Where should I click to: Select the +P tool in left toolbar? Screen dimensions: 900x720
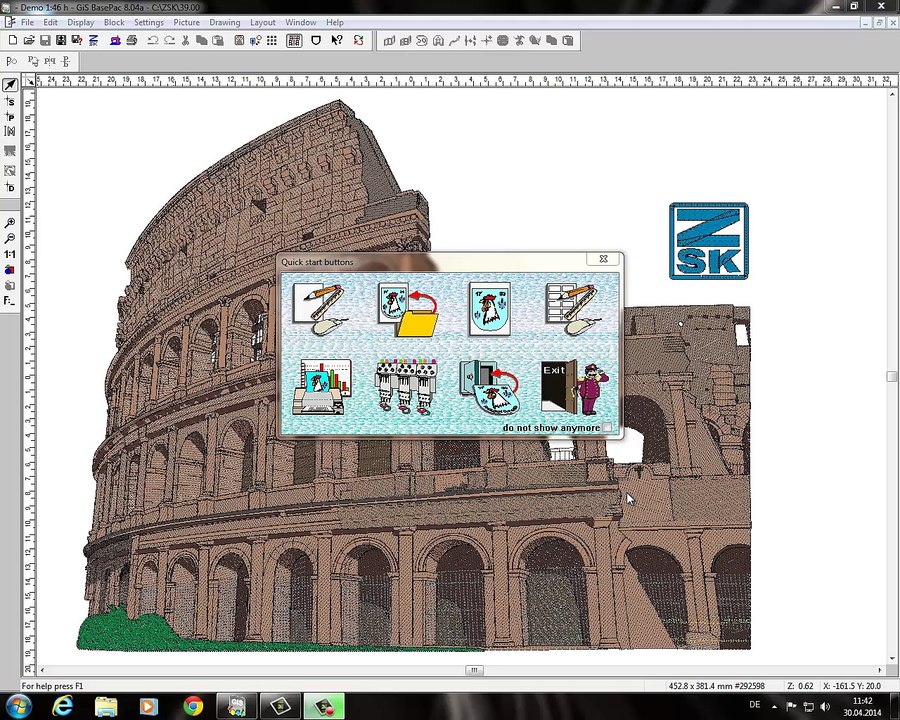click(10, 117)
